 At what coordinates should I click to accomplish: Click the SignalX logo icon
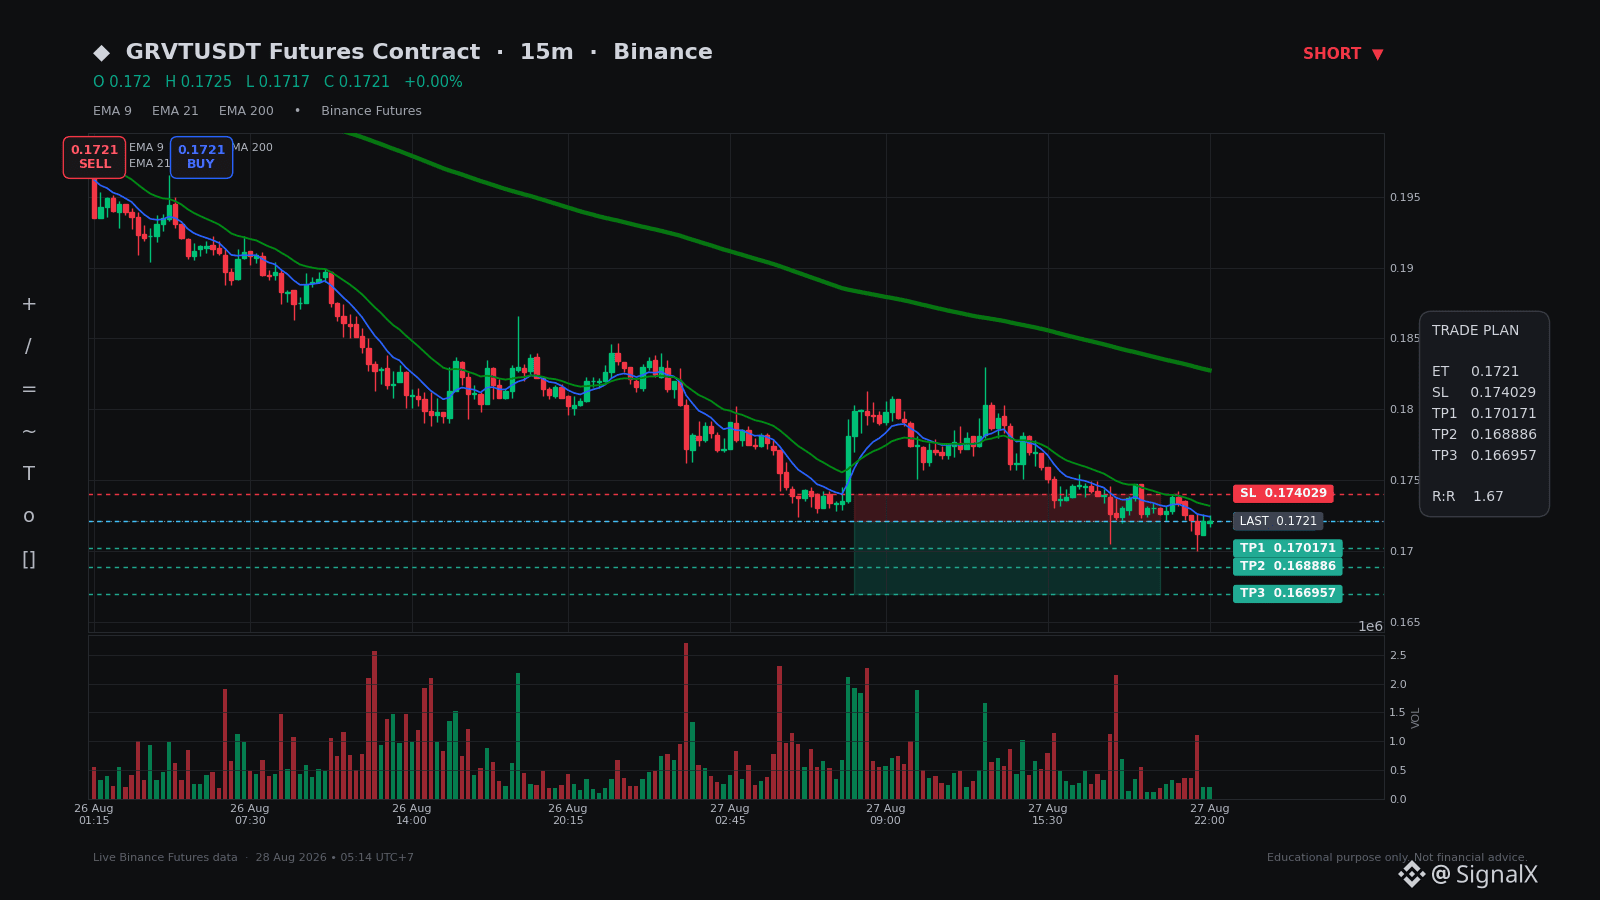click(x=1411, y=875)
